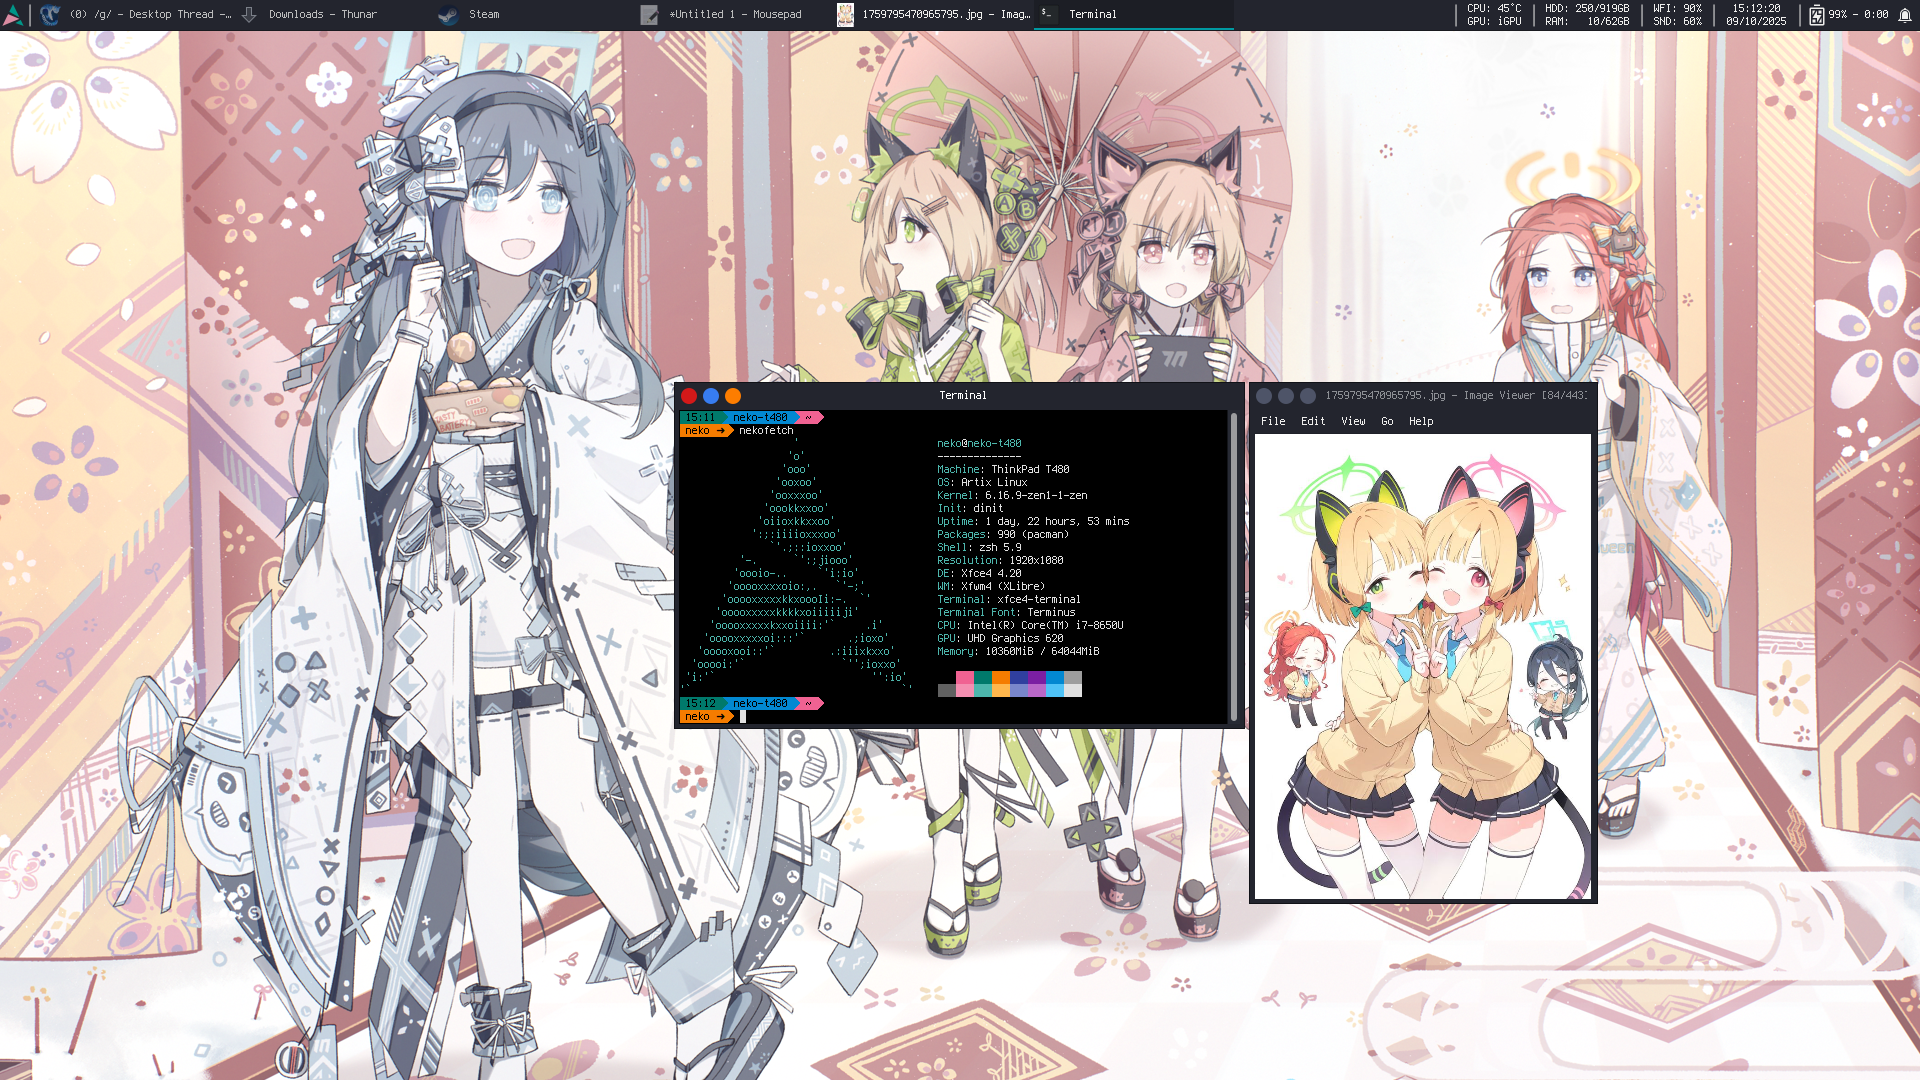1920x1080 pixels.
Task: Click the blue terminal window button
Action: click(711, 396)
